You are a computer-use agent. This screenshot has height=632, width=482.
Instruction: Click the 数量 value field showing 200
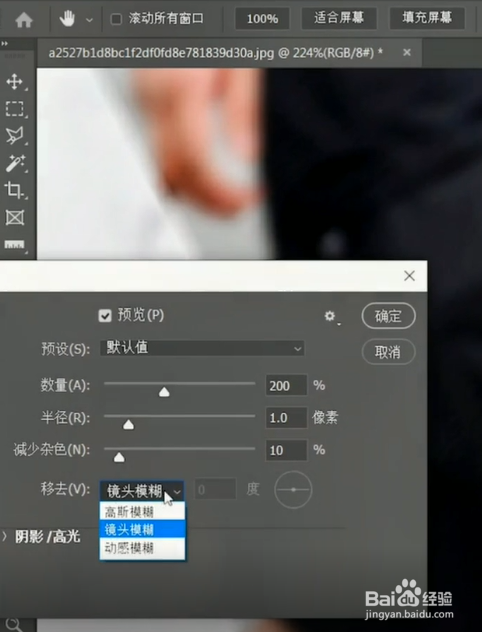[x=286, y=386]
